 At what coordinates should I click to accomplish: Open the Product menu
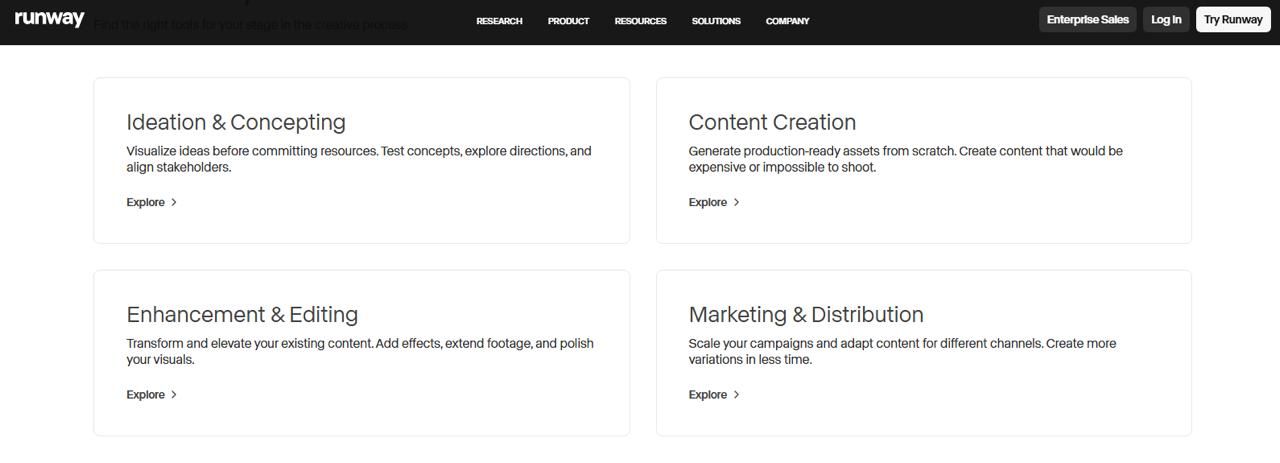568,21
